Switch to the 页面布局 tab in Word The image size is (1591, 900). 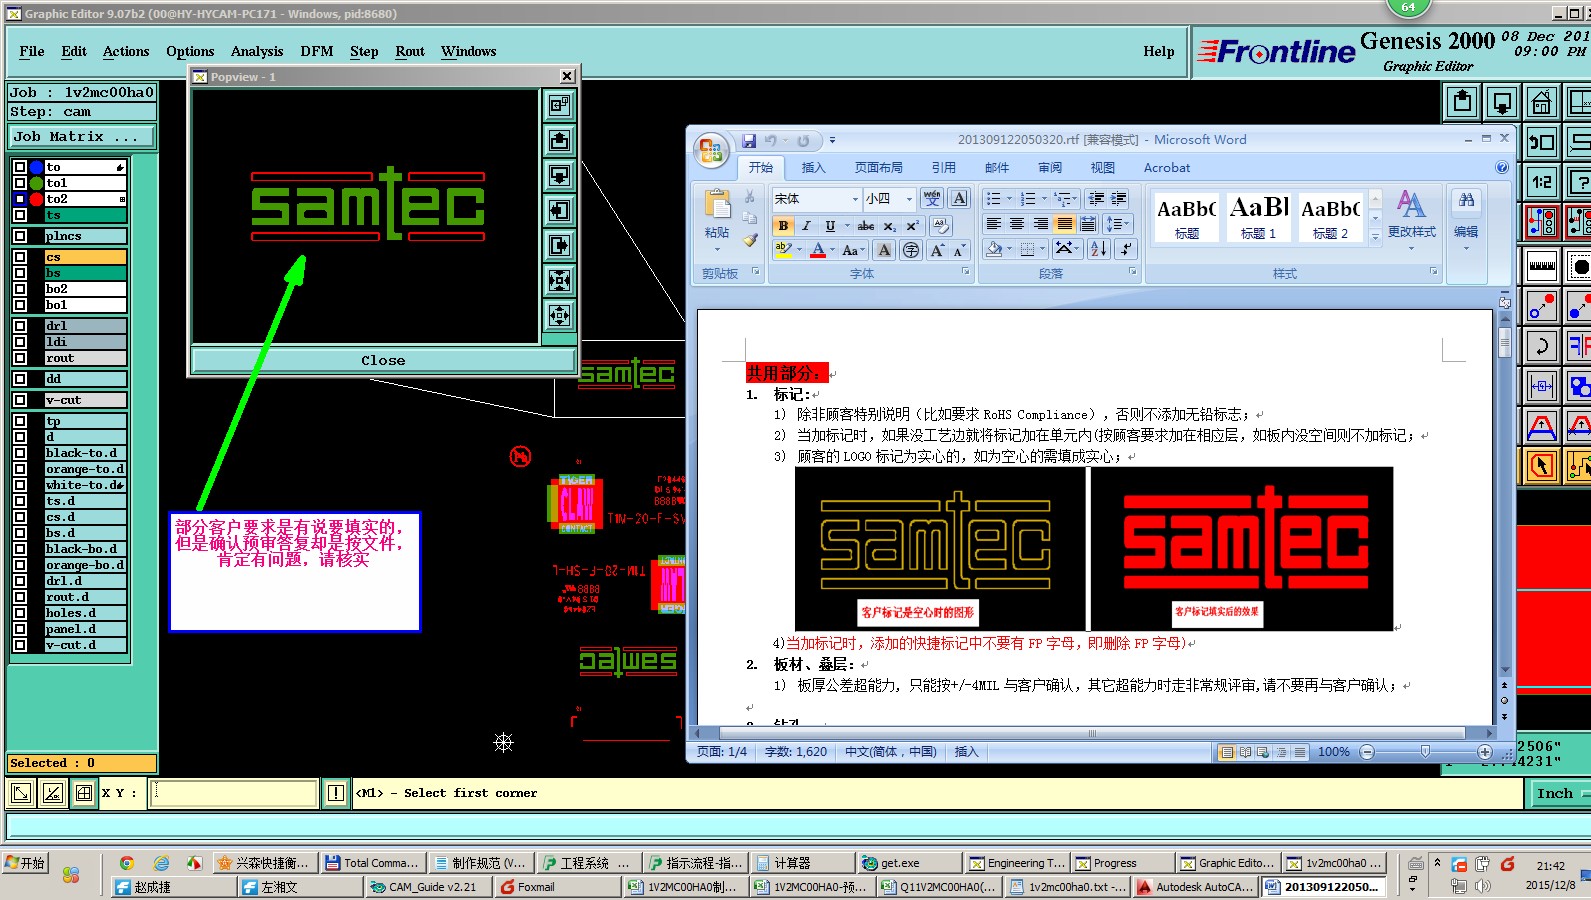[878, 168]
